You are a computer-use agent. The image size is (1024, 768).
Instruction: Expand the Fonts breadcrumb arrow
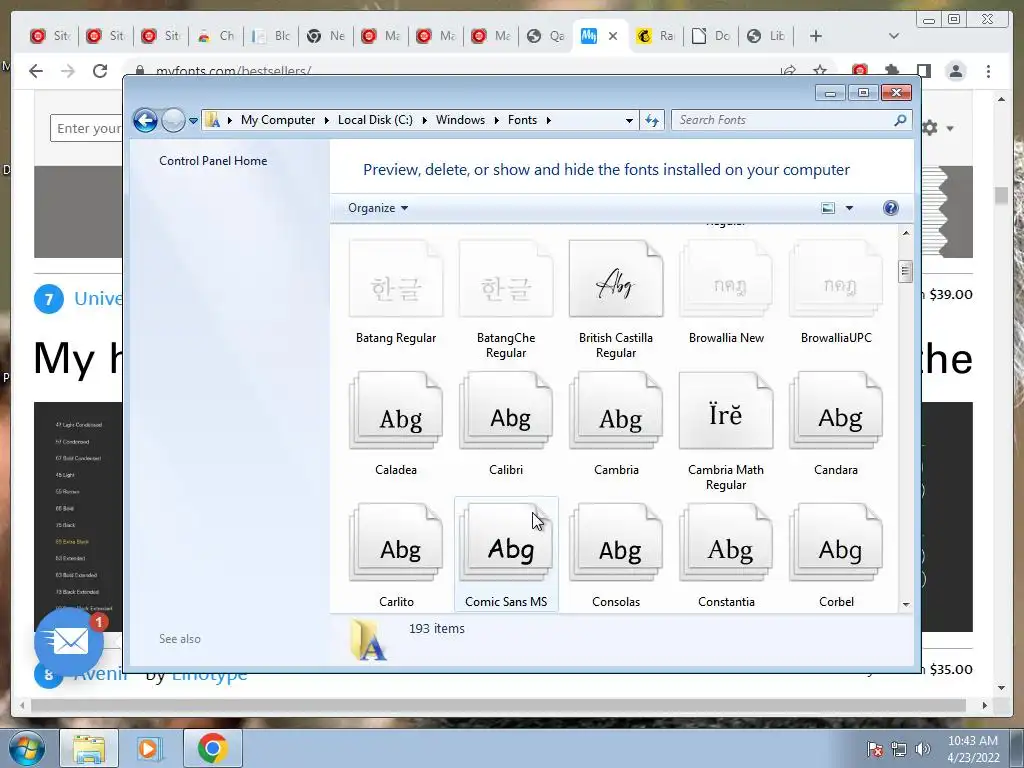[549, 120]
